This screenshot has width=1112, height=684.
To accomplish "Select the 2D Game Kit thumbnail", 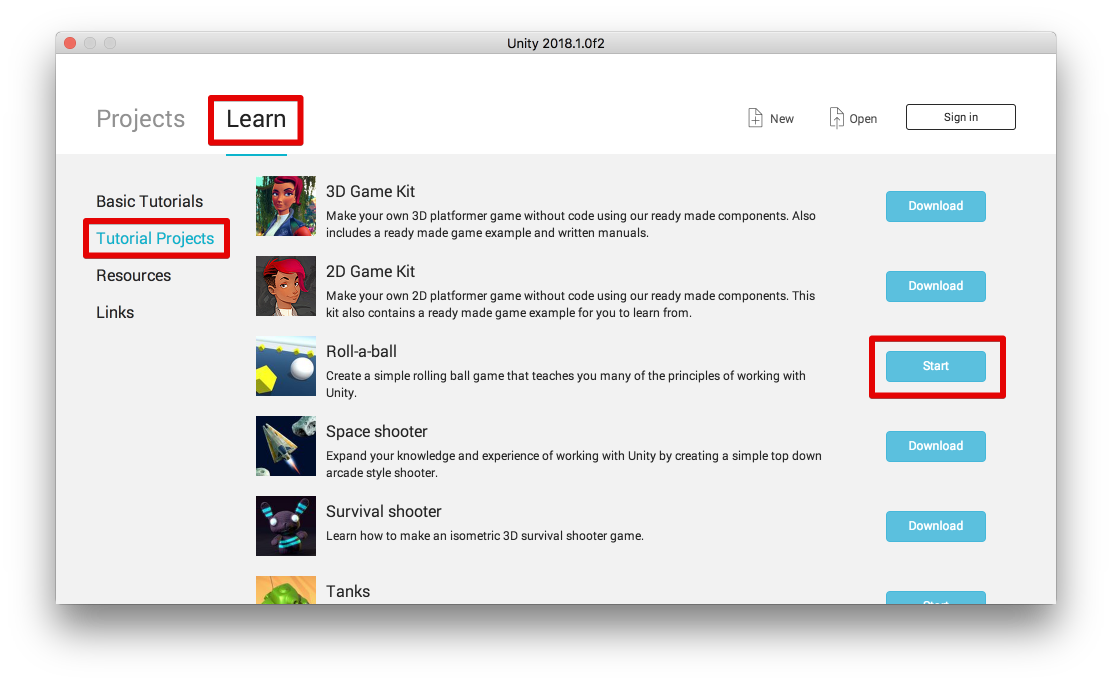I will tap(286, 286).
